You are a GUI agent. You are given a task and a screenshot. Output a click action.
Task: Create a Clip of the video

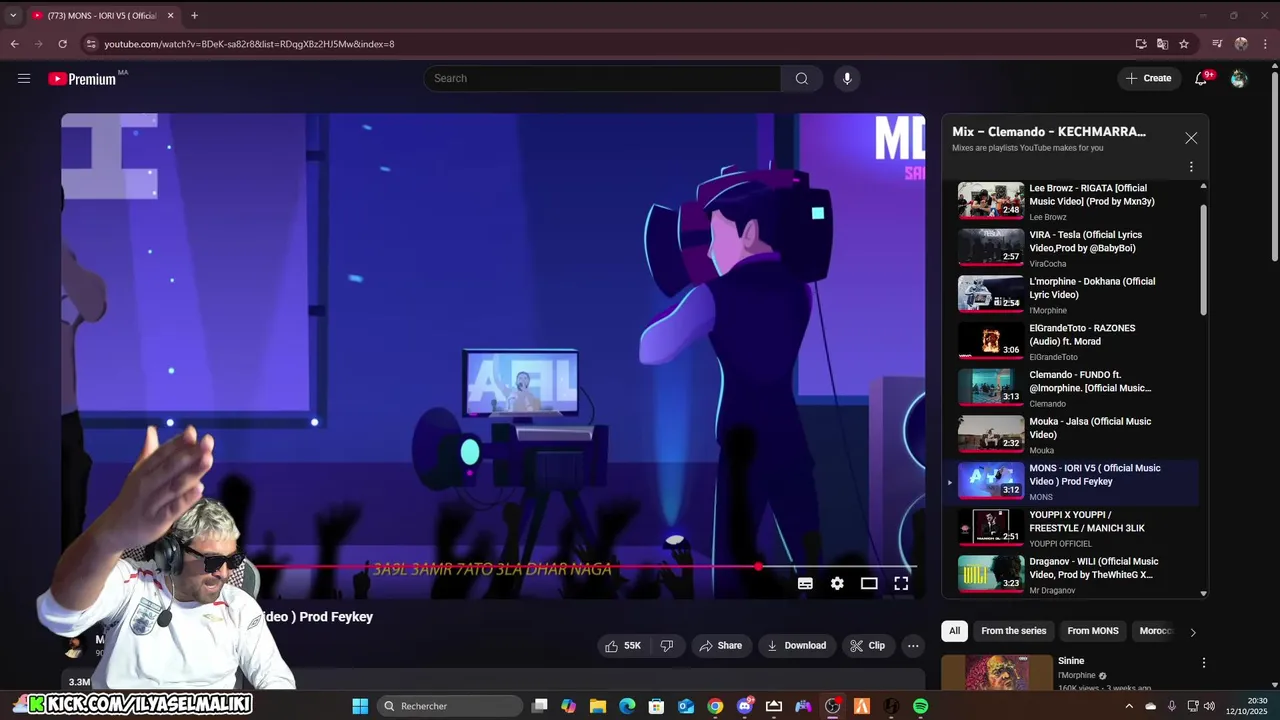(x=867, y=646)
